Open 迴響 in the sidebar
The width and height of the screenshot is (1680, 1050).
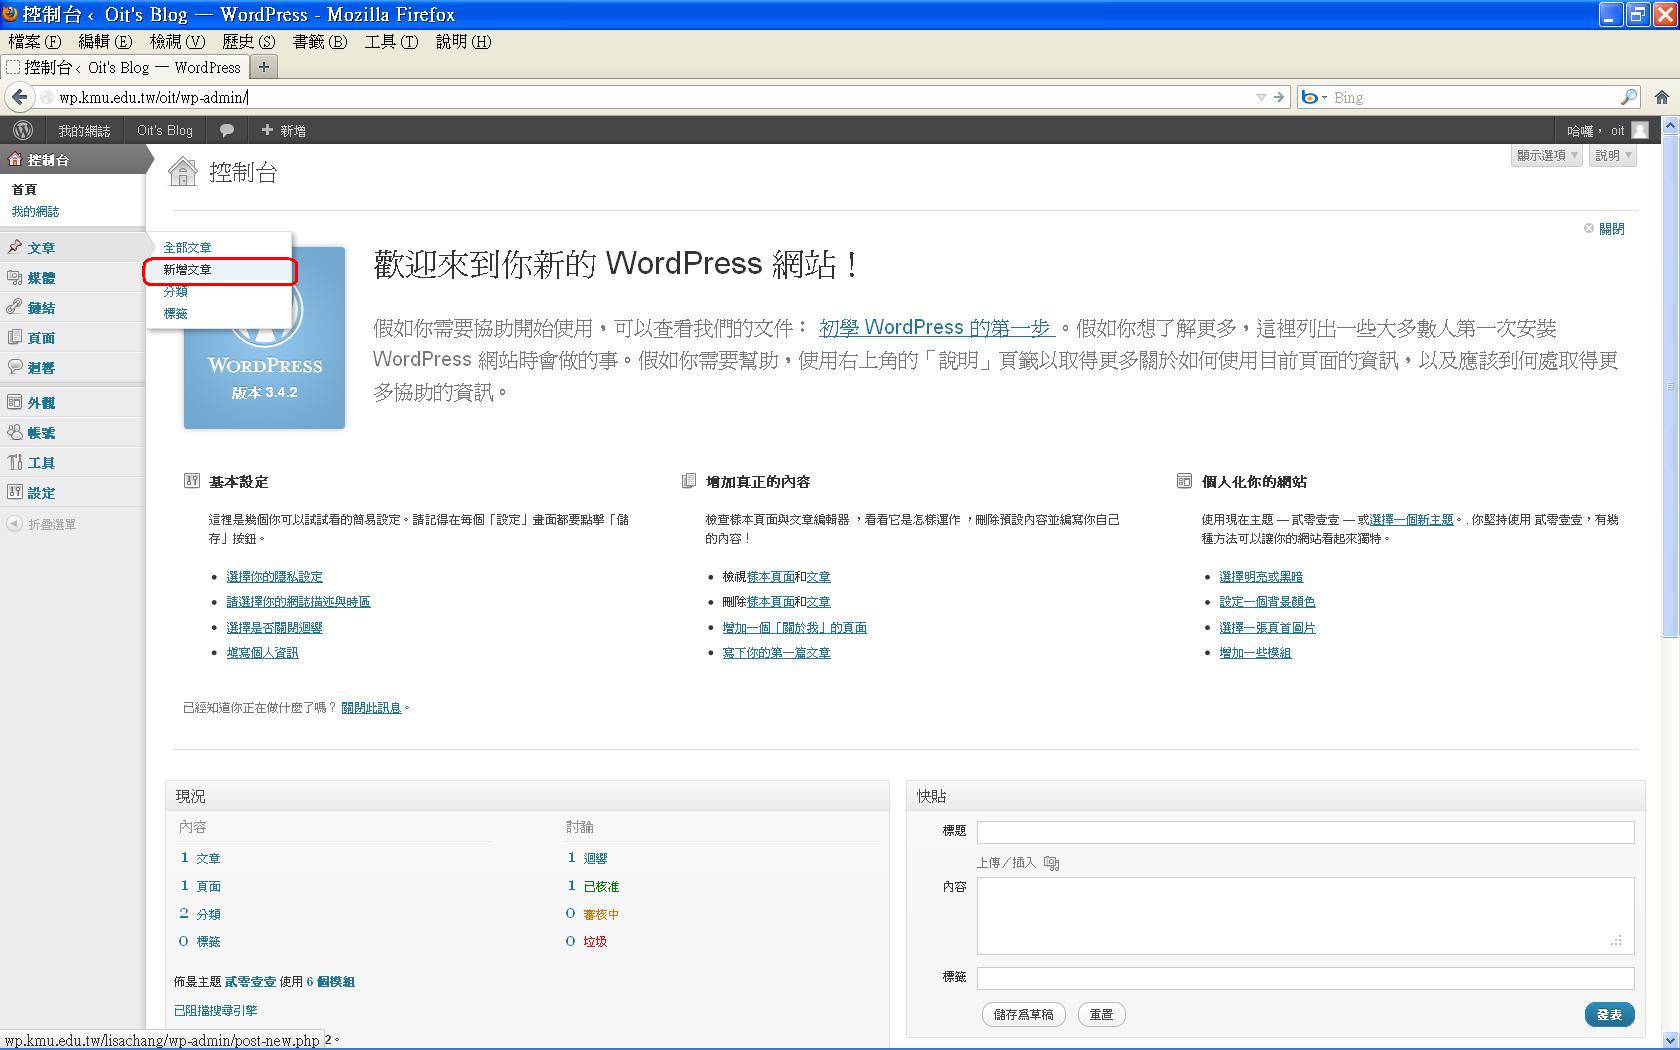[72, 367]
